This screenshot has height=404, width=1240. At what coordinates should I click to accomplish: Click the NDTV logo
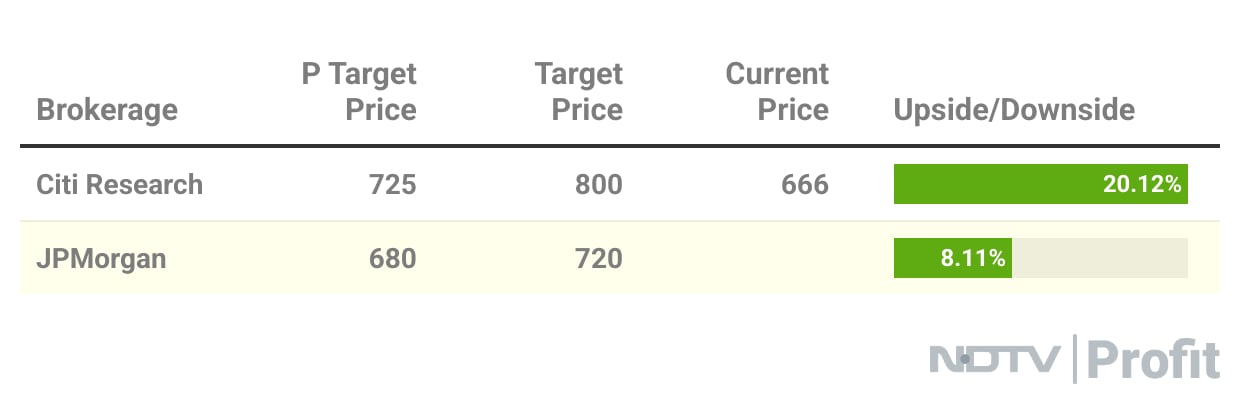[998, 361]
